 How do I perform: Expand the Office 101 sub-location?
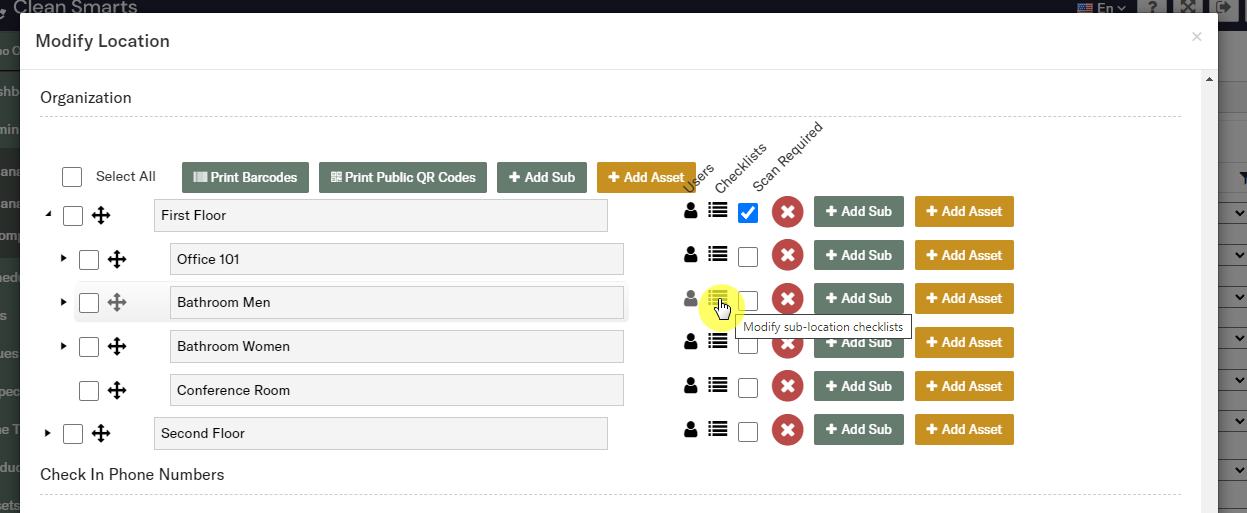64,258
